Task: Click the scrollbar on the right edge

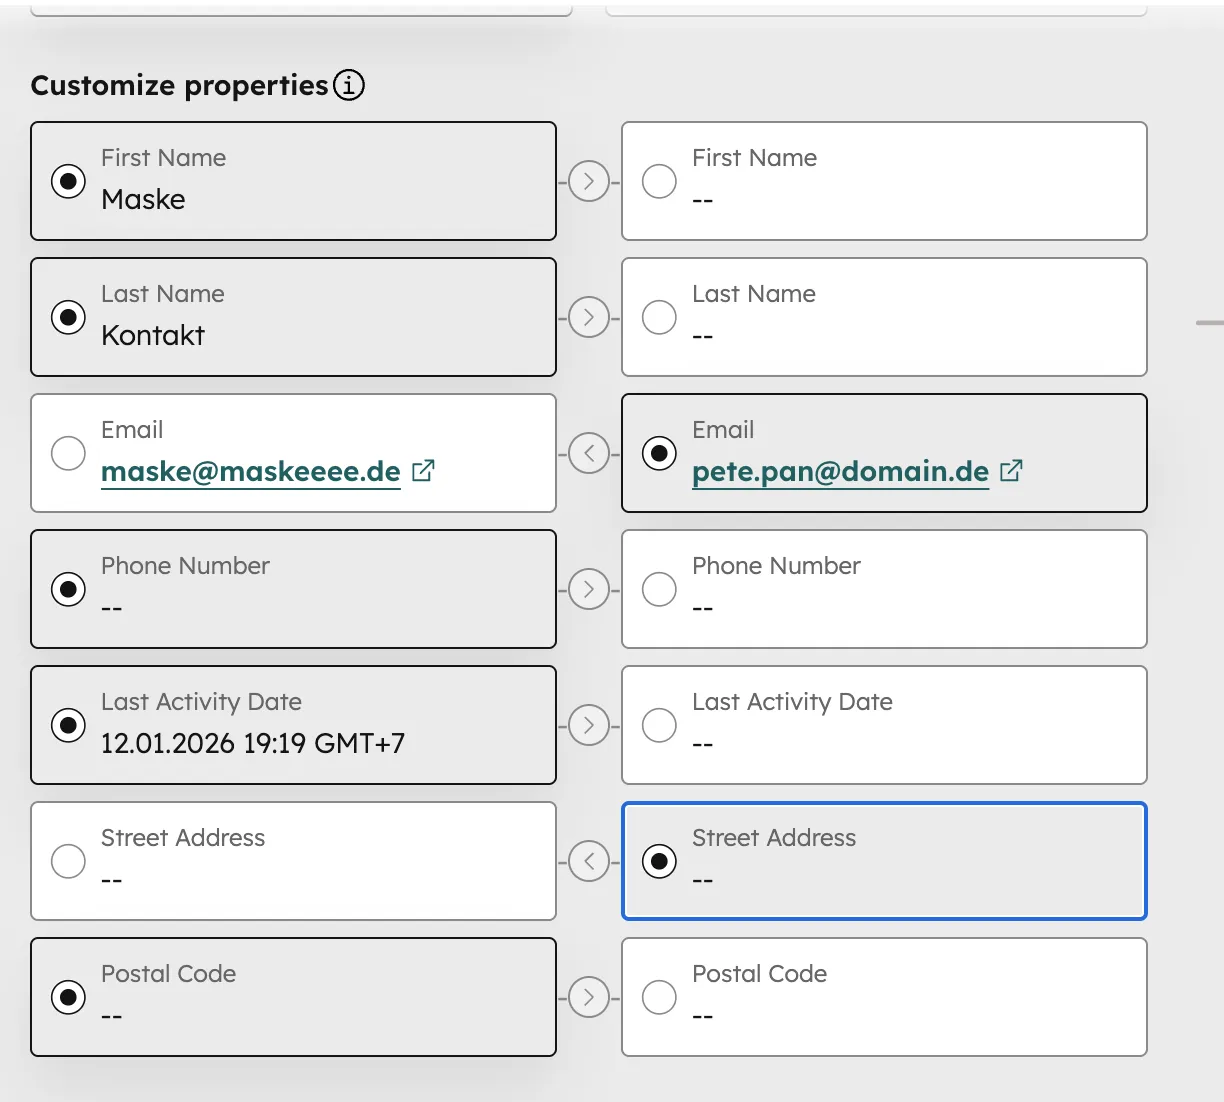Action: tap(1210, 324)
